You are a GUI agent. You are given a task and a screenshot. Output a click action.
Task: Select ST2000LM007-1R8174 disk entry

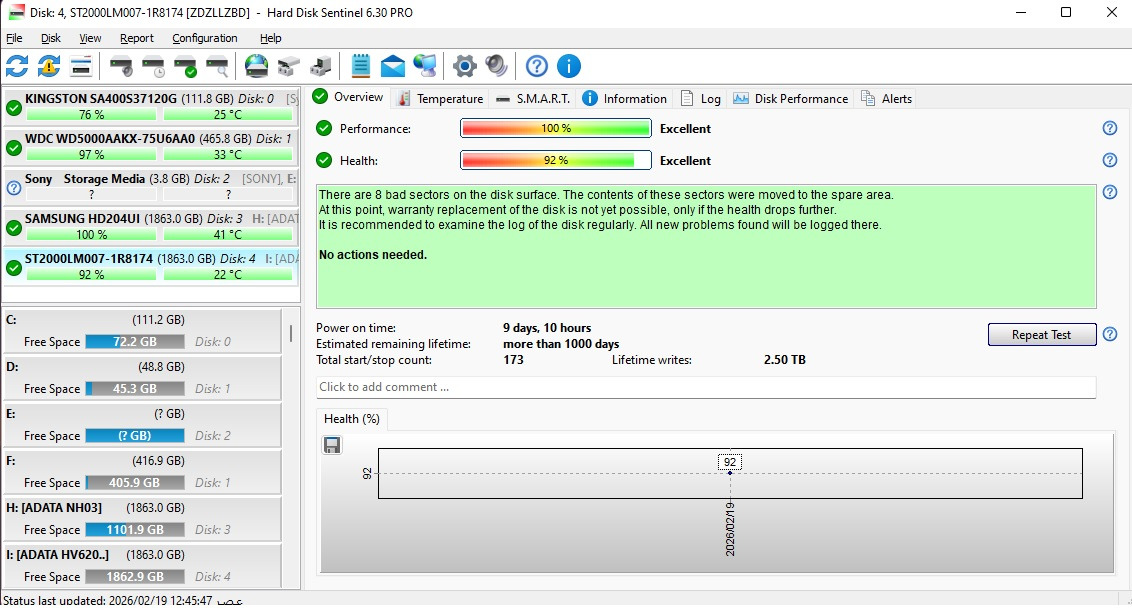(x=151, y=266)
